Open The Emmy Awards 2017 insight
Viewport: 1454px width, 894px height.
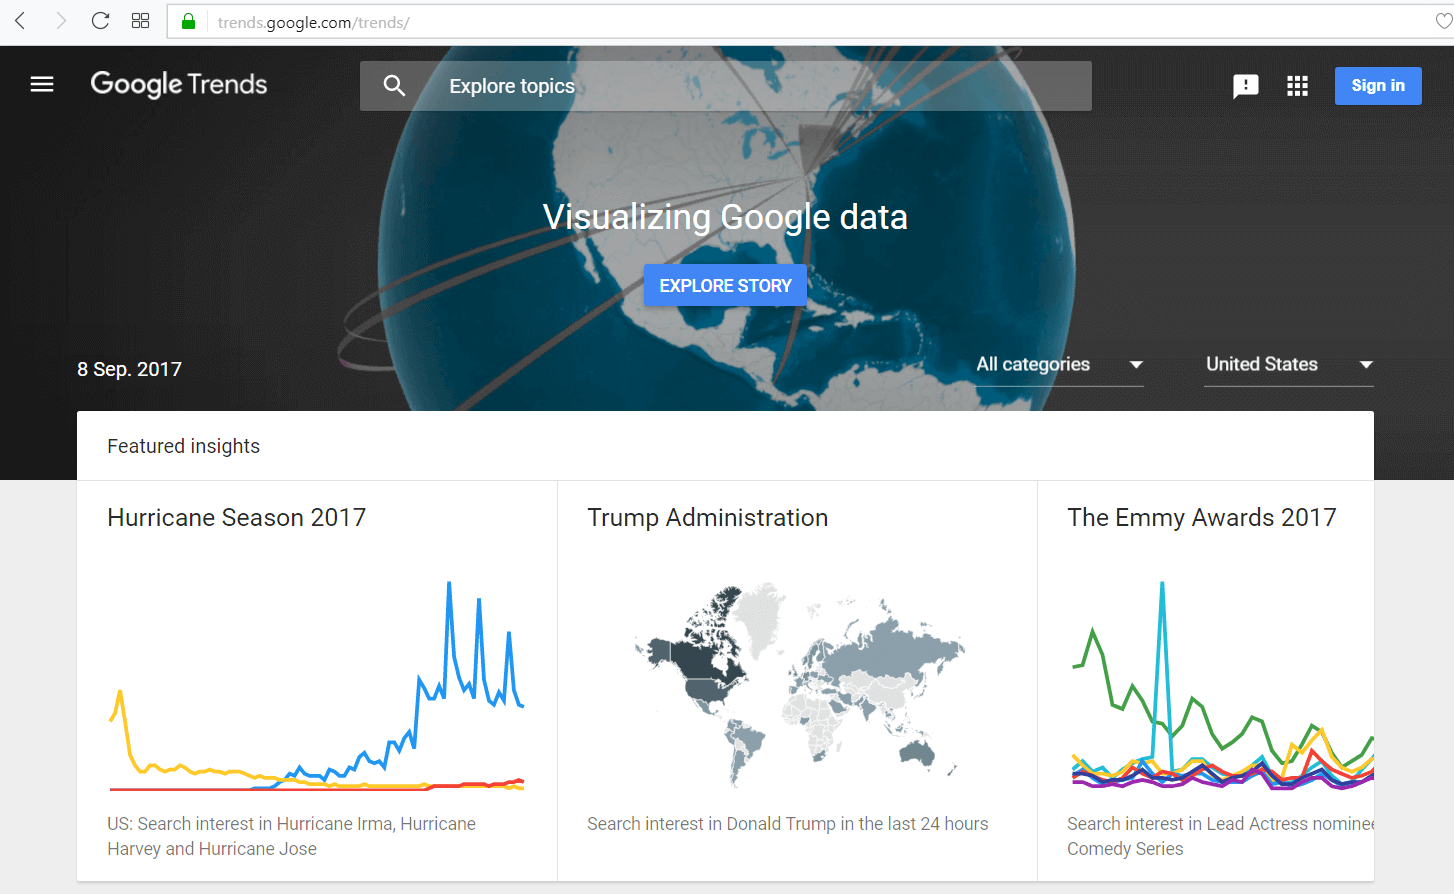[x=1201, y=517]
